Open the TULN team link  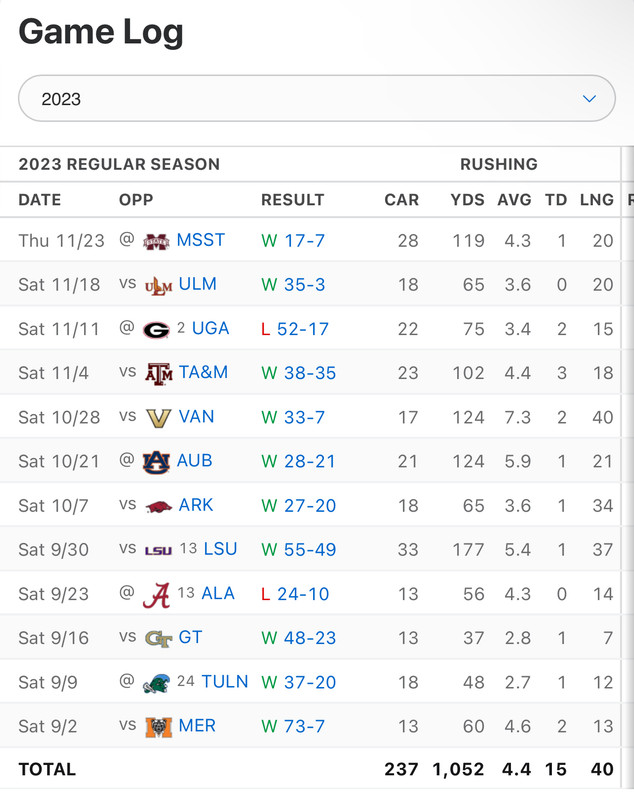point(224,682)
